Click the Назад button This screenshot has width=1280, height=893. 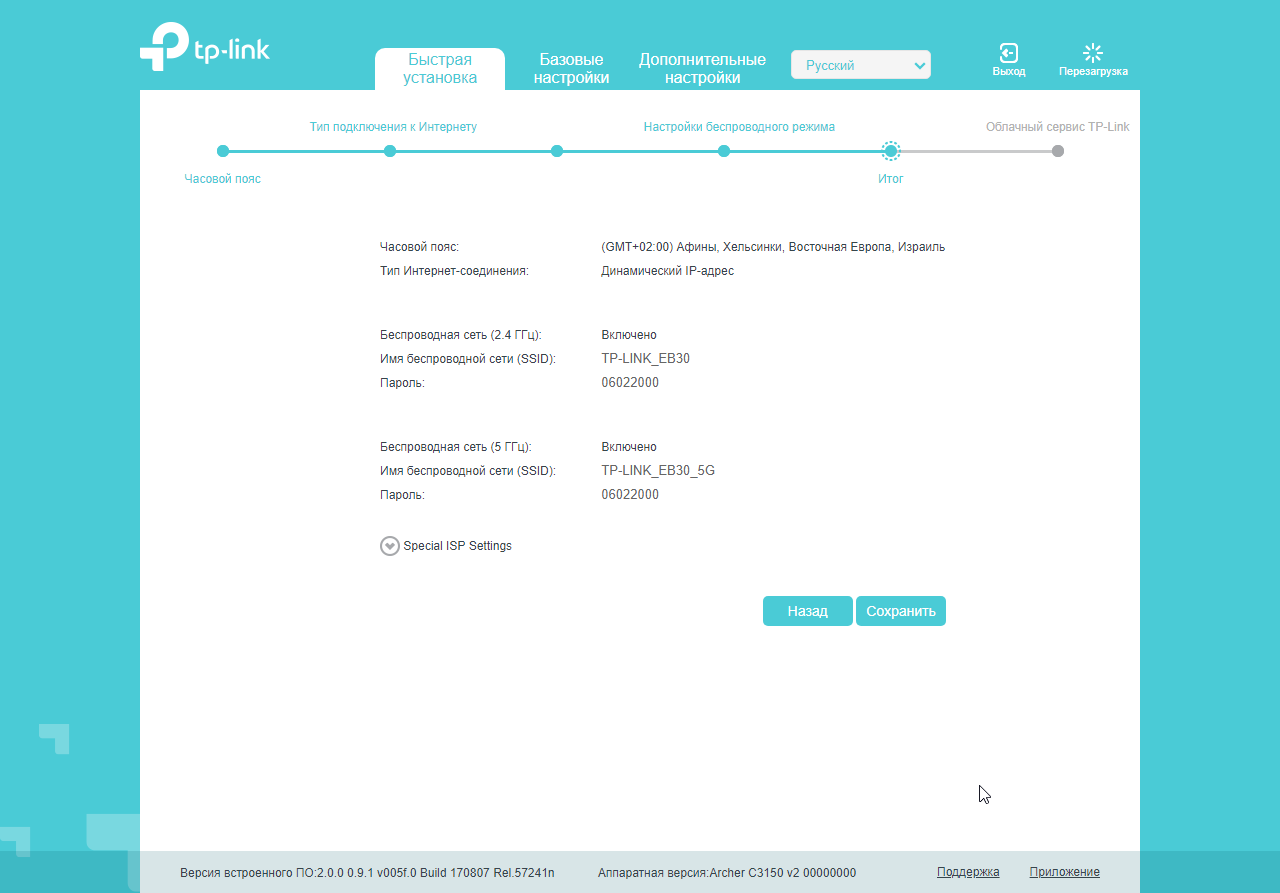808,611
